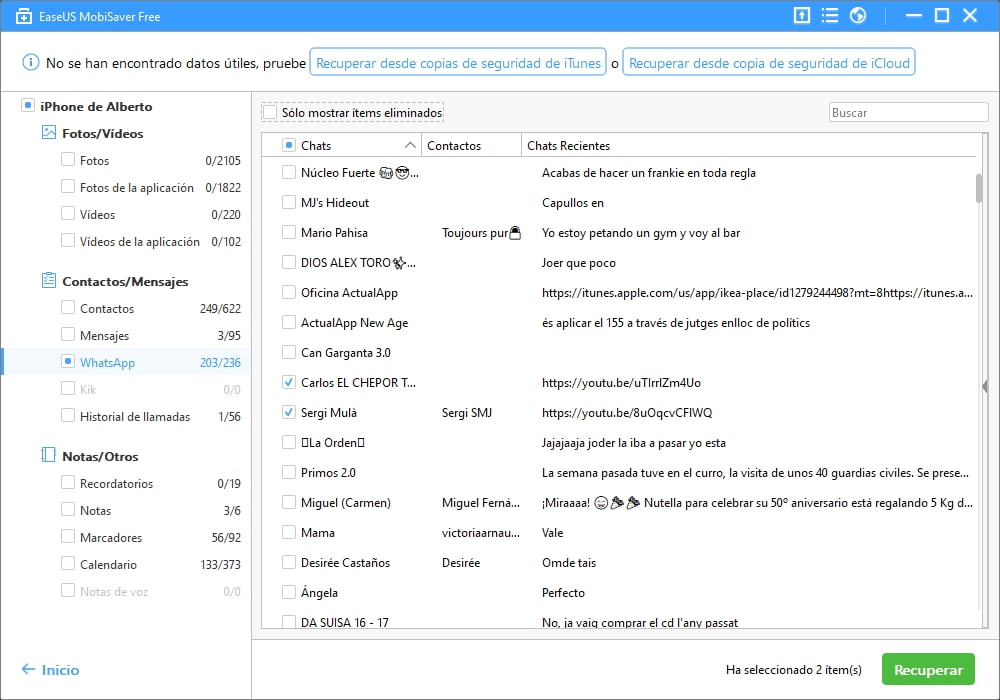Screen dimensions: 1000x700
Task: Toggle the Chats column sort arrow
Action: pyautogui.click(x=410, y=145)
